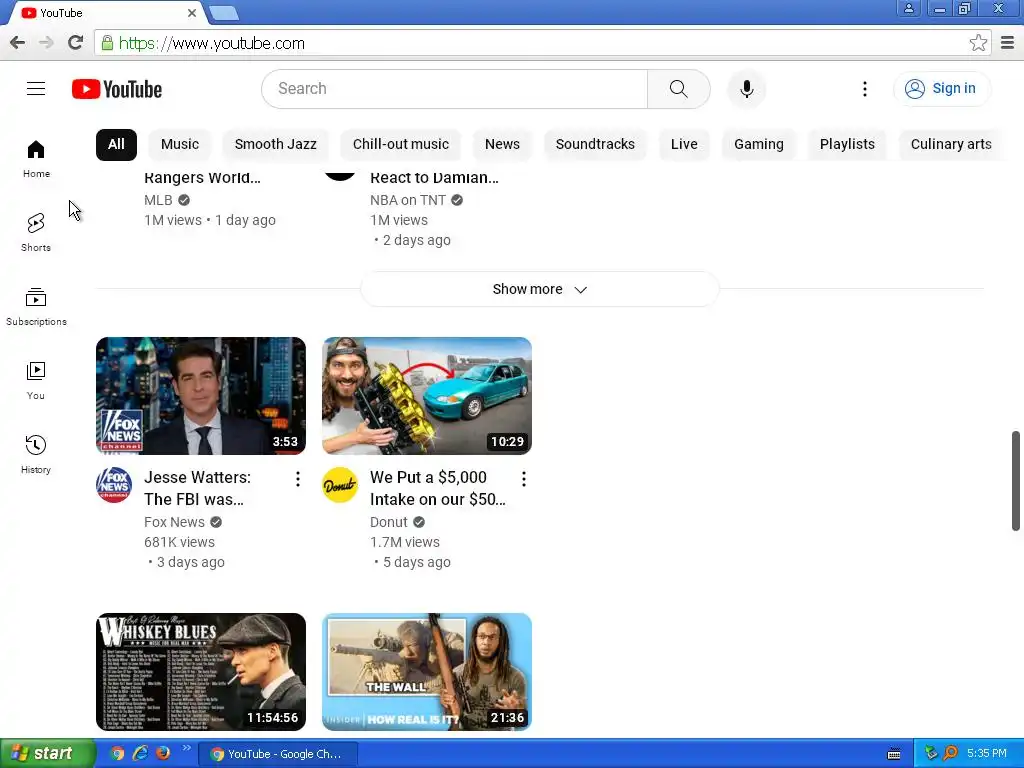The width and height of the screenshot is (1024, 768).
Task: Open options for $5,000 Intake video
Action: 524,479
